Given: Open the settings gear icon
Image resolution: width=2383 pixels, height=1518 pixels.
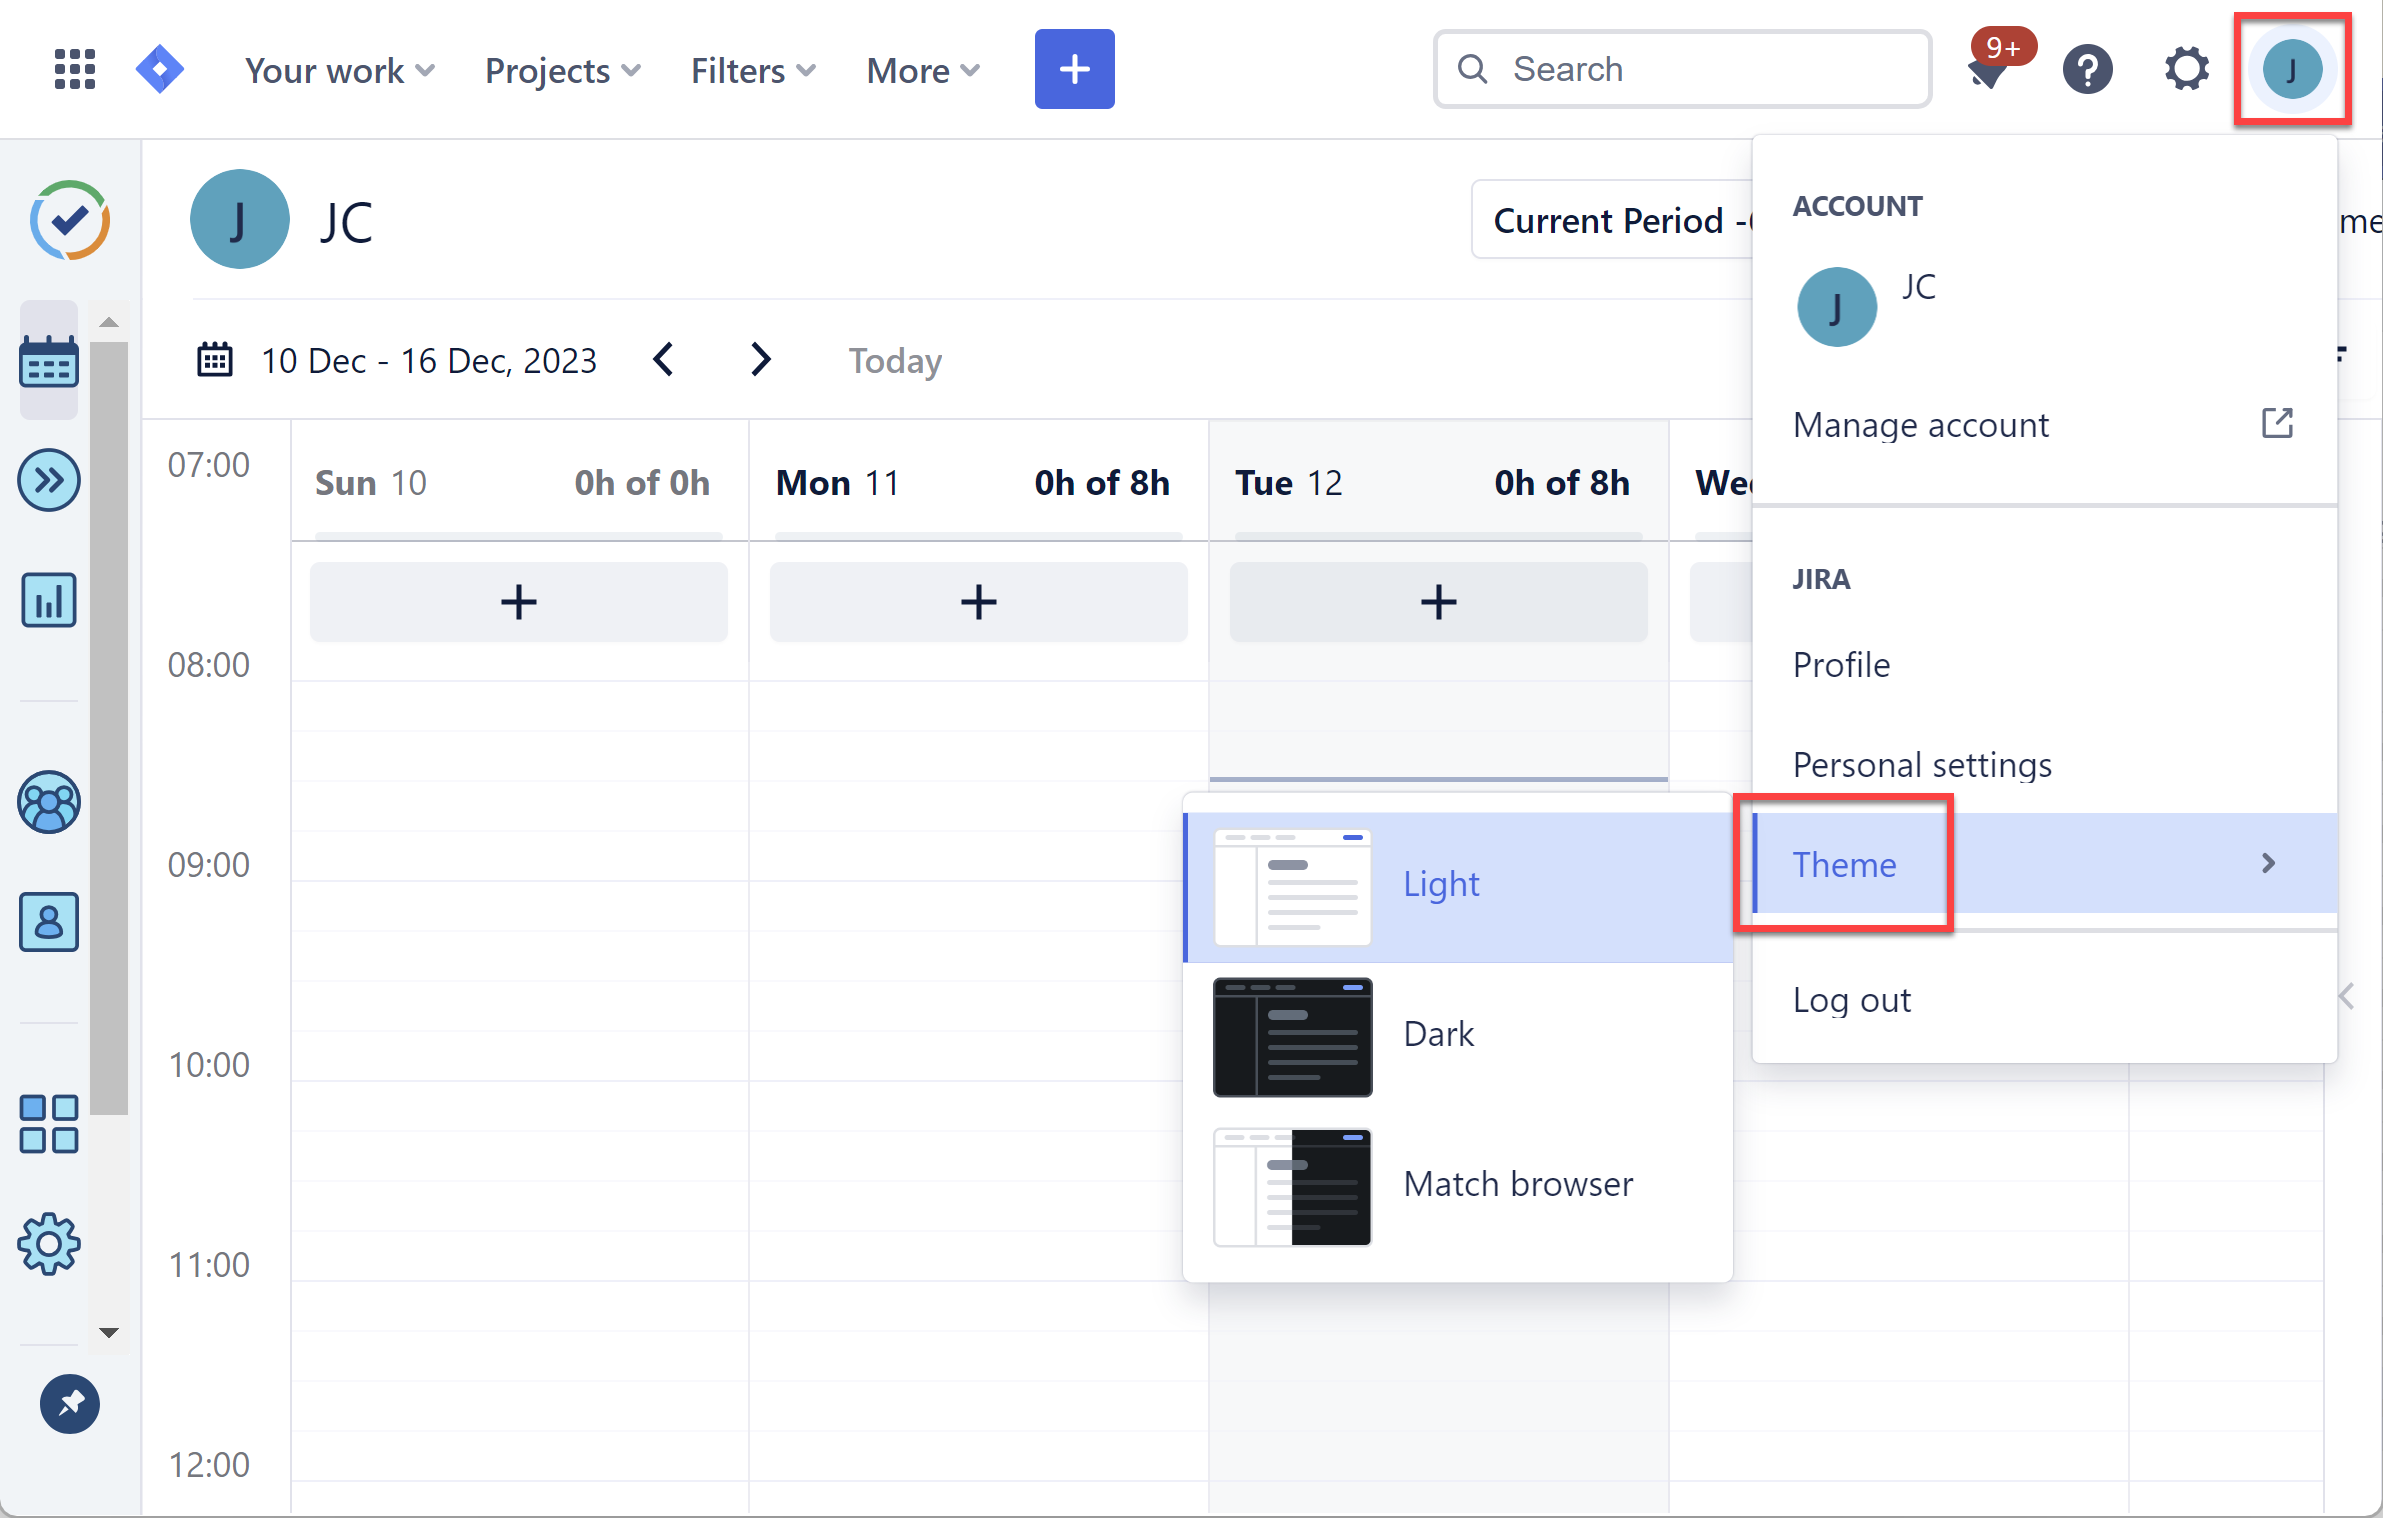Looking at the screenshot, I should pyautogui.click(x=2187, y=68).
